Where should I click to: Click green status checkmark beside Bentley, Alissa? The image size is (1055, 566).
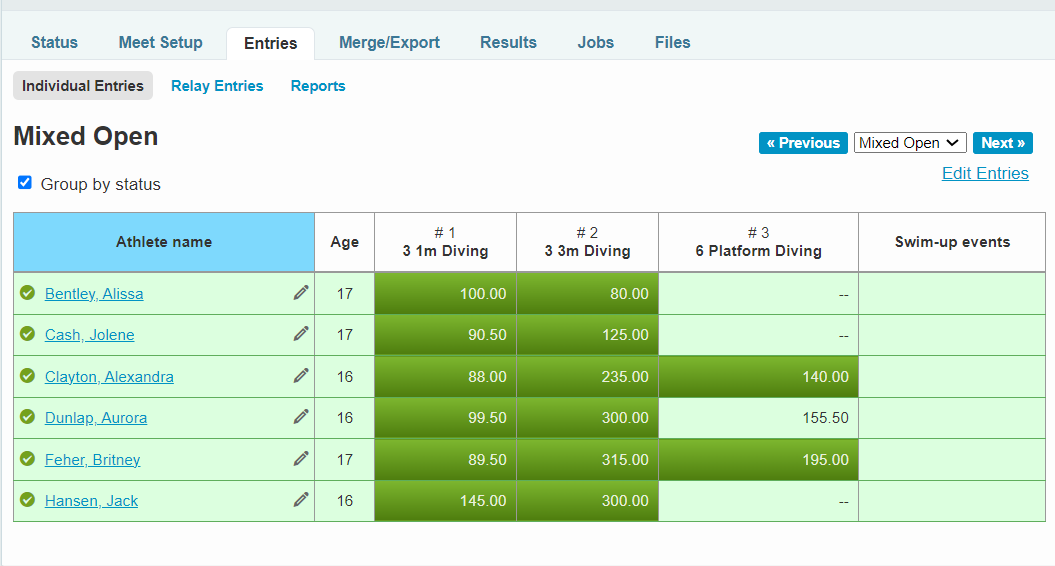(x=28, y=293)
